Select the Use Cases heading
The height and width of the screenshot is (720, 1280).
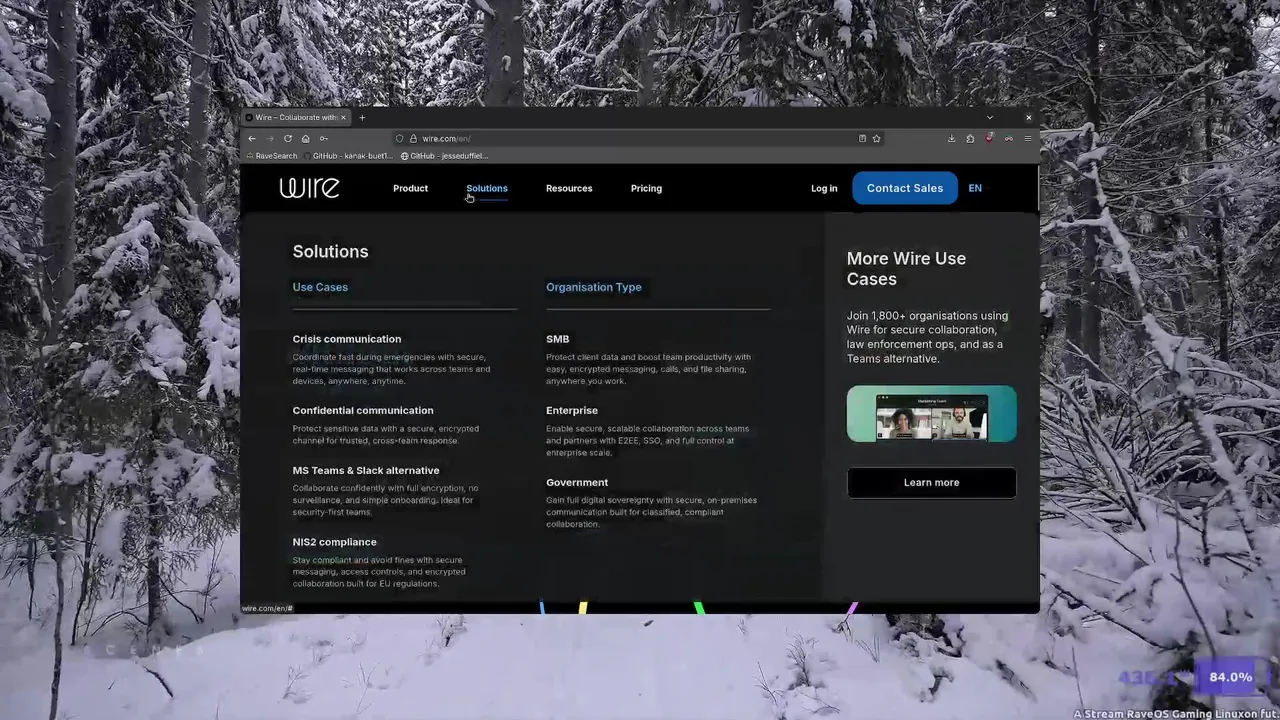click(x=320, y=287)
